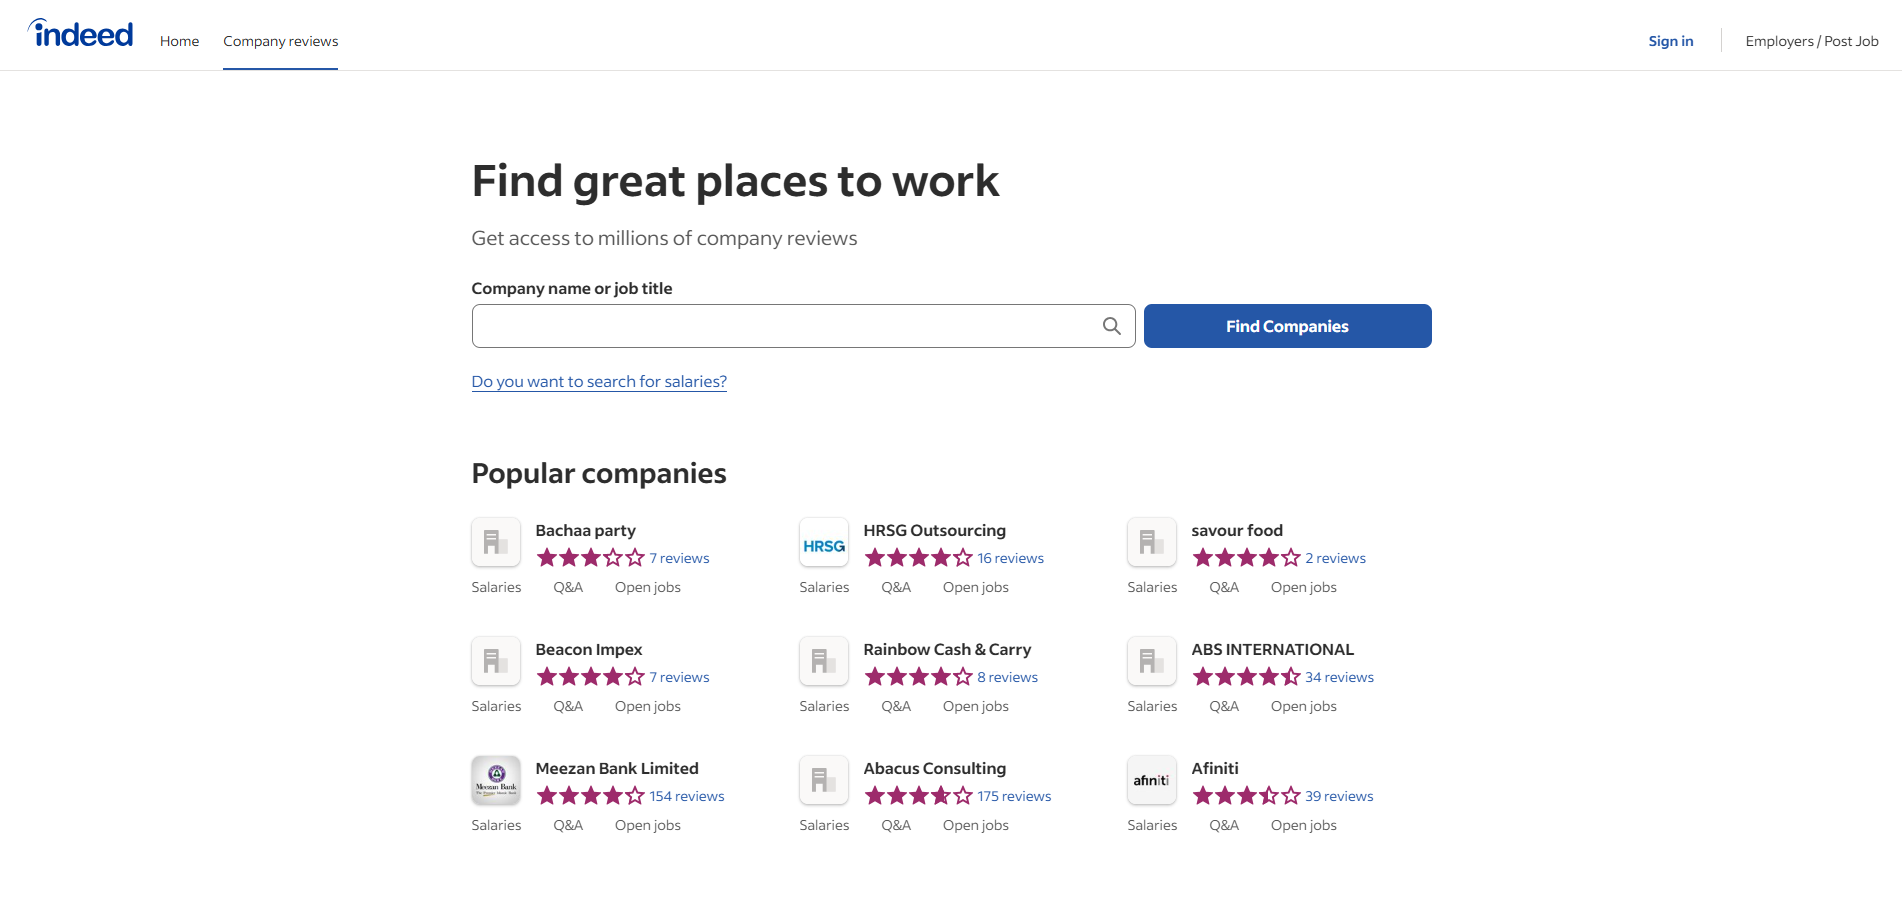Open ABS INTERNATIONAL company logo
The width and height of the screenshot is (1902, 909).
pyautogui.click(x=1152, y=661)
